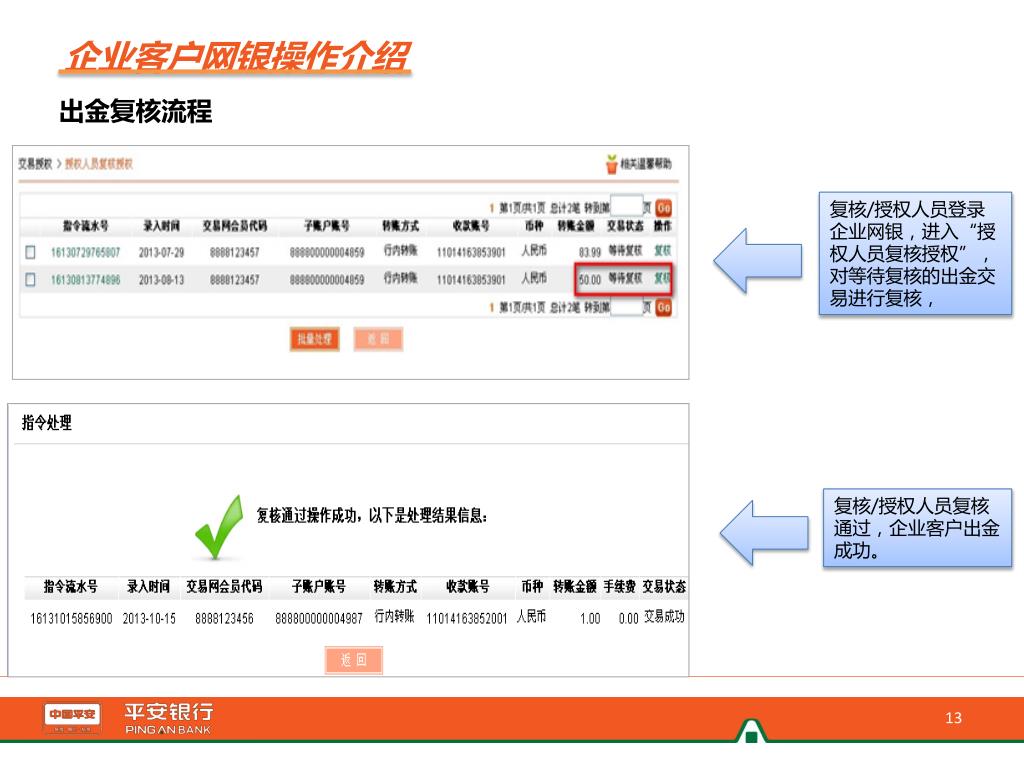1024x768 pixels.
Task: Click the 交易网会员代码 header in the top table
Action: (x=234, y=226)
